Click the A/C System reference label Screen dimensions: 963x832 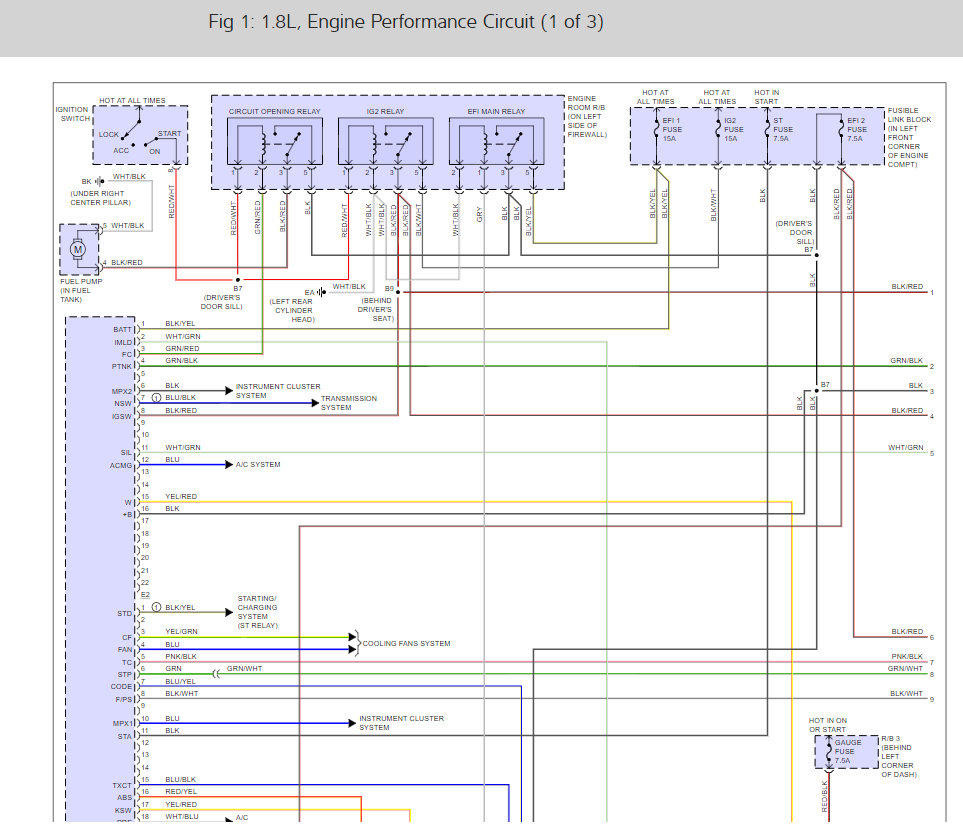(x=258, y=465)
